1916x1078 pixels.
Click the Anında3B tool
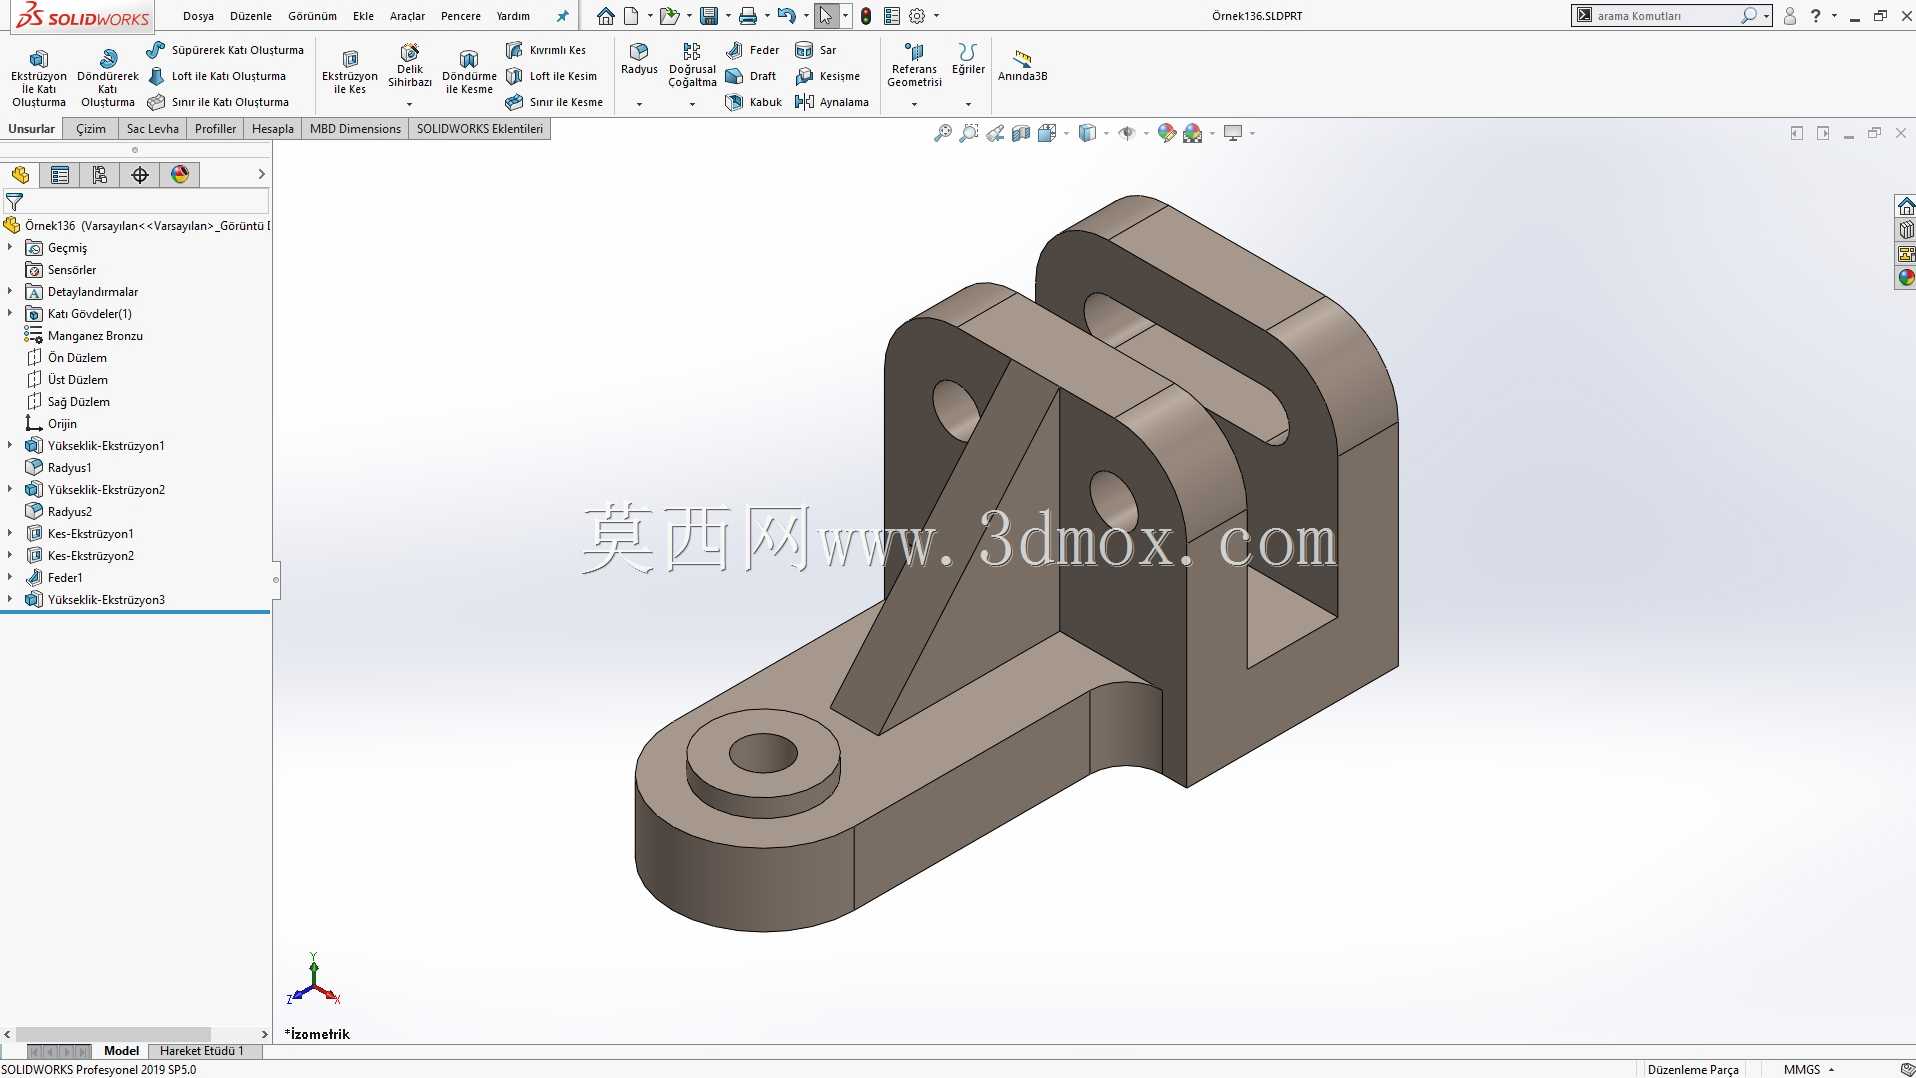pyautogui.click(x=1022, y=66)
